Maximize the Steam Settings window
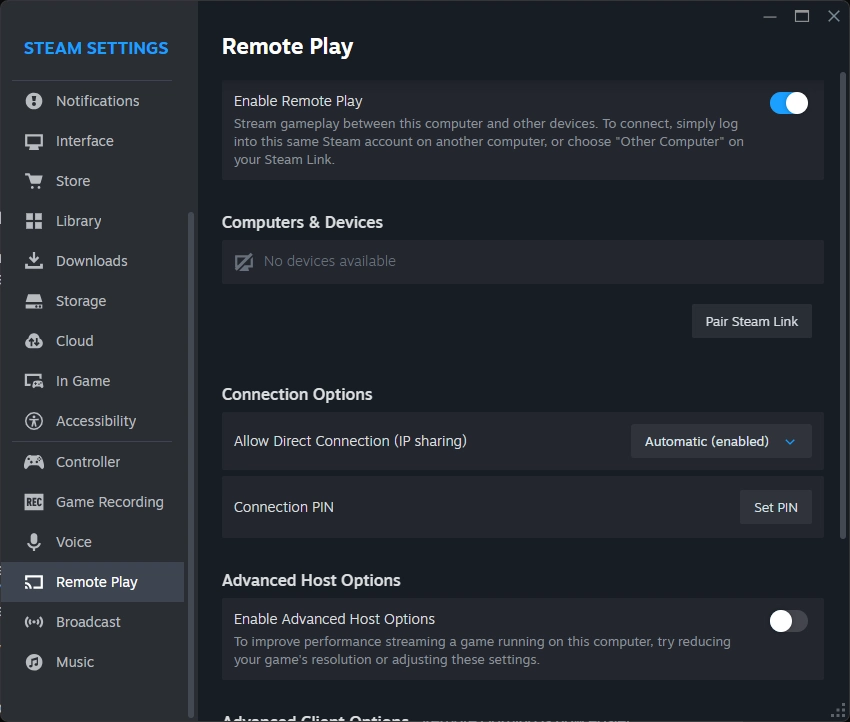This screenshot has height=722, width=850. [802, 16]
